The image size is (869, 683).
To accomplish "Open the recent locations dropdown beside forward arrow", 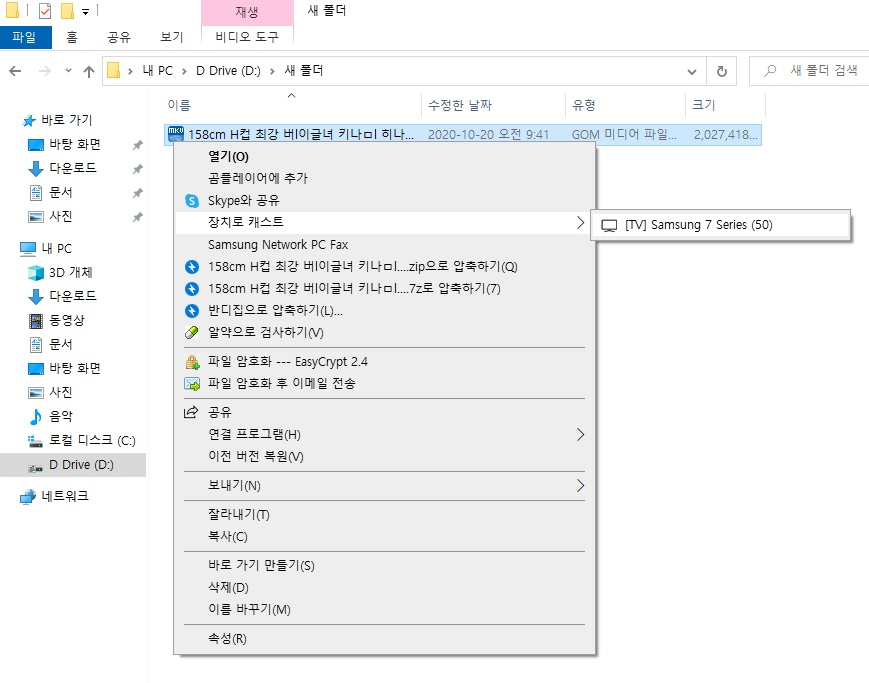I will (68, 71).
